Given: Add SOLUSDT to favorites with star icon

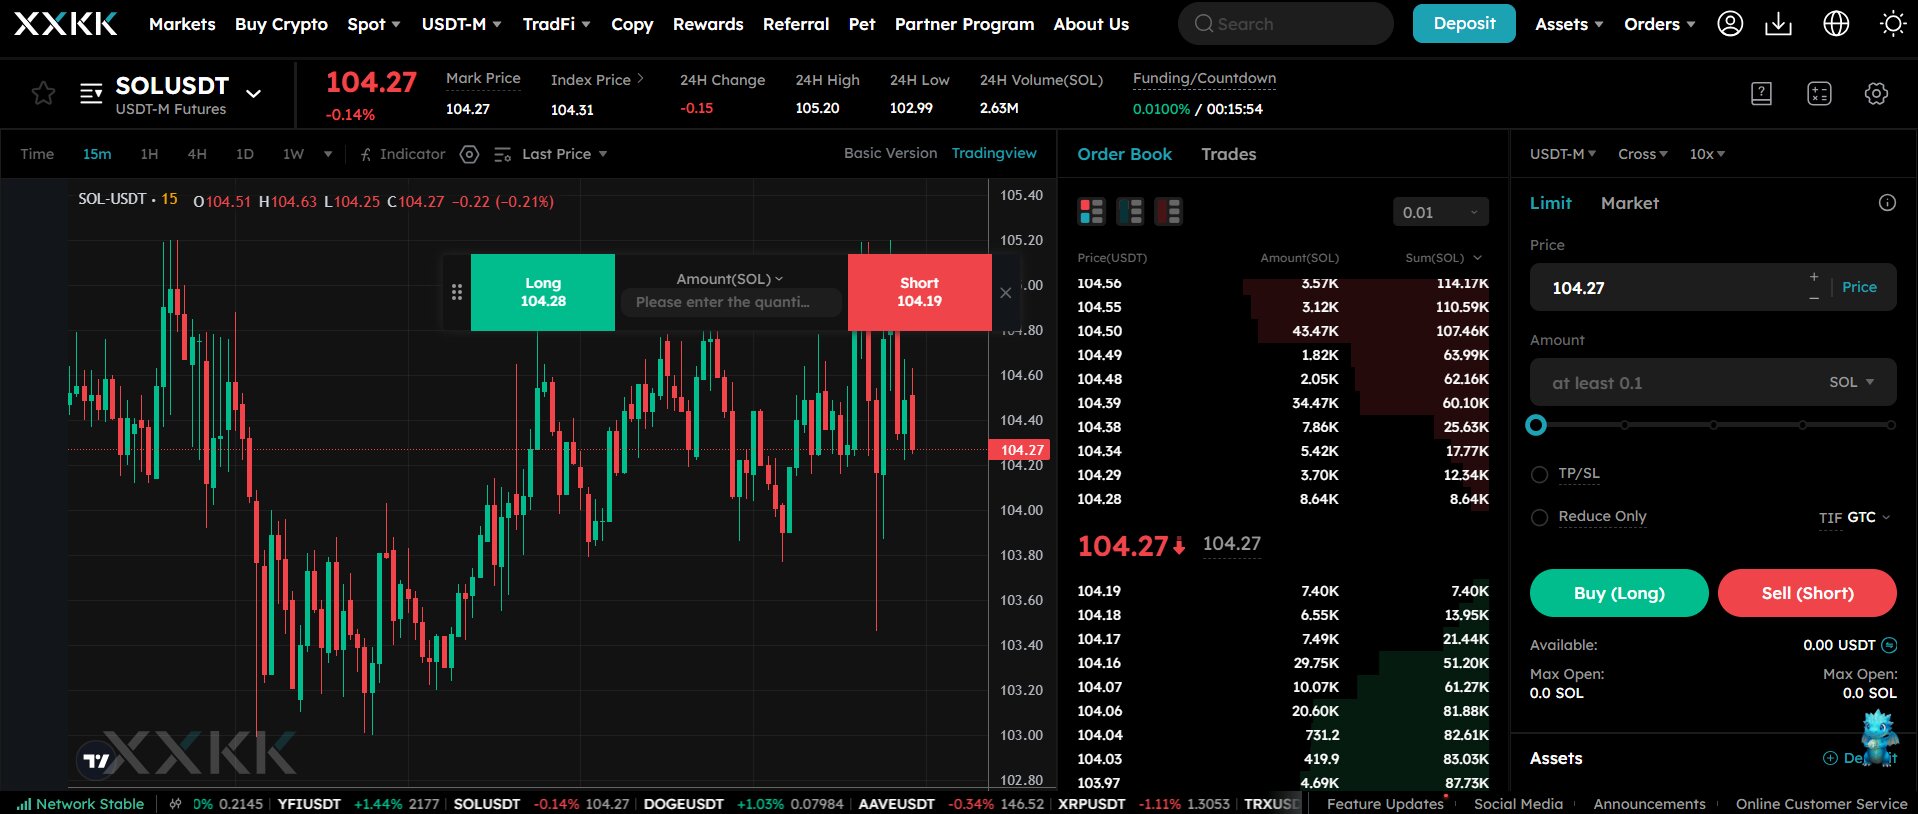Looking at the screenshot, I should tap(43, 94).
